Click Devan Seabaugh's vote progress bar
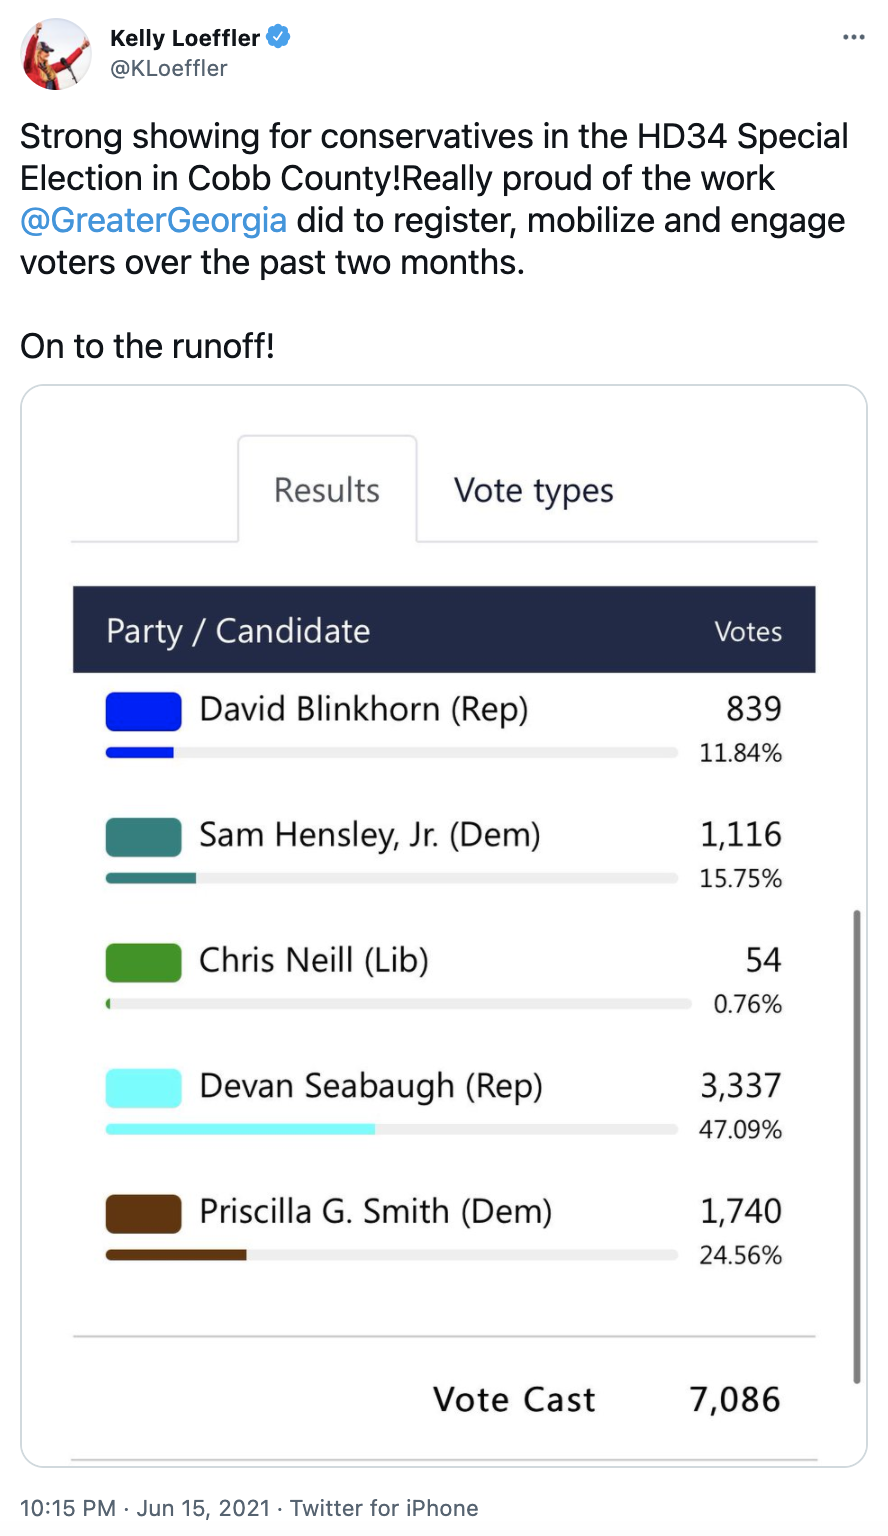This screenshot has height=1536, width=888. (391, 1129)
